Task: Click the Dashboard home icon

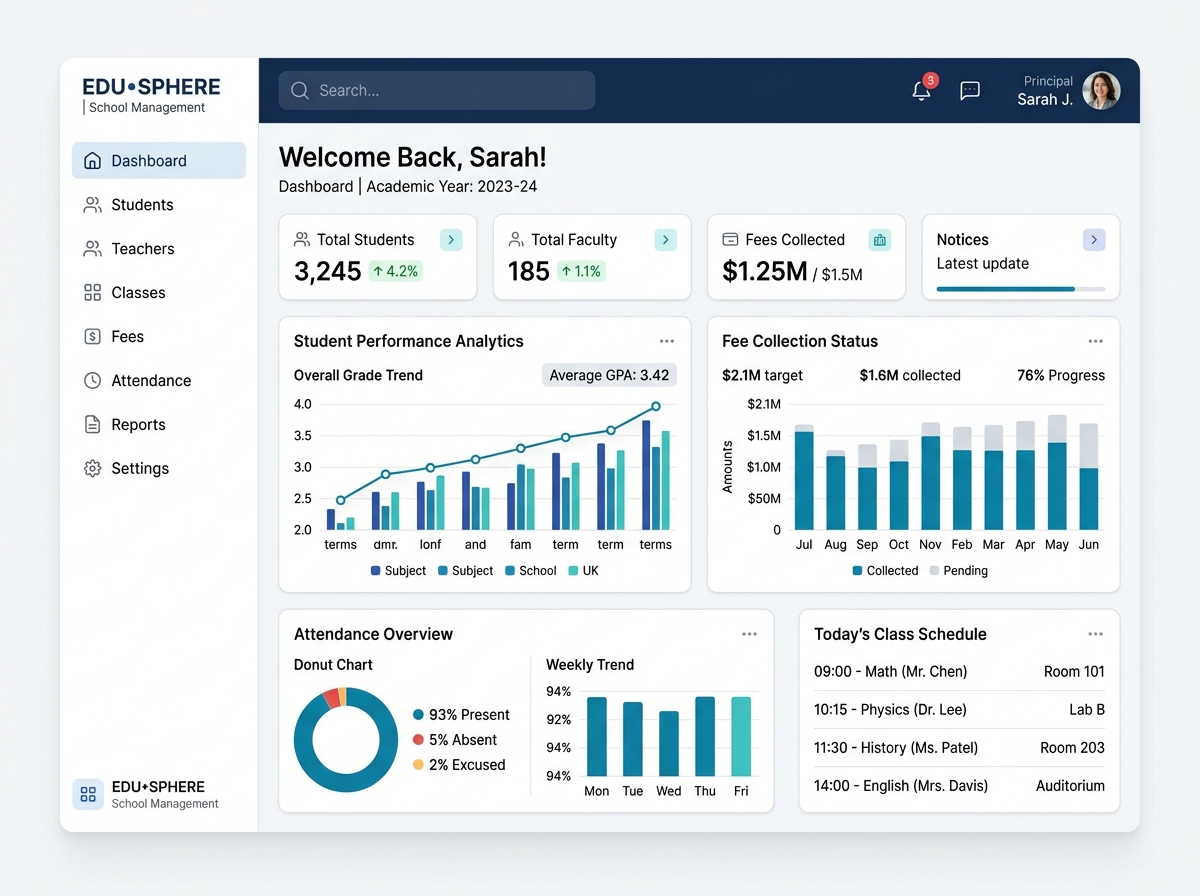Action: tap(92, 160)
